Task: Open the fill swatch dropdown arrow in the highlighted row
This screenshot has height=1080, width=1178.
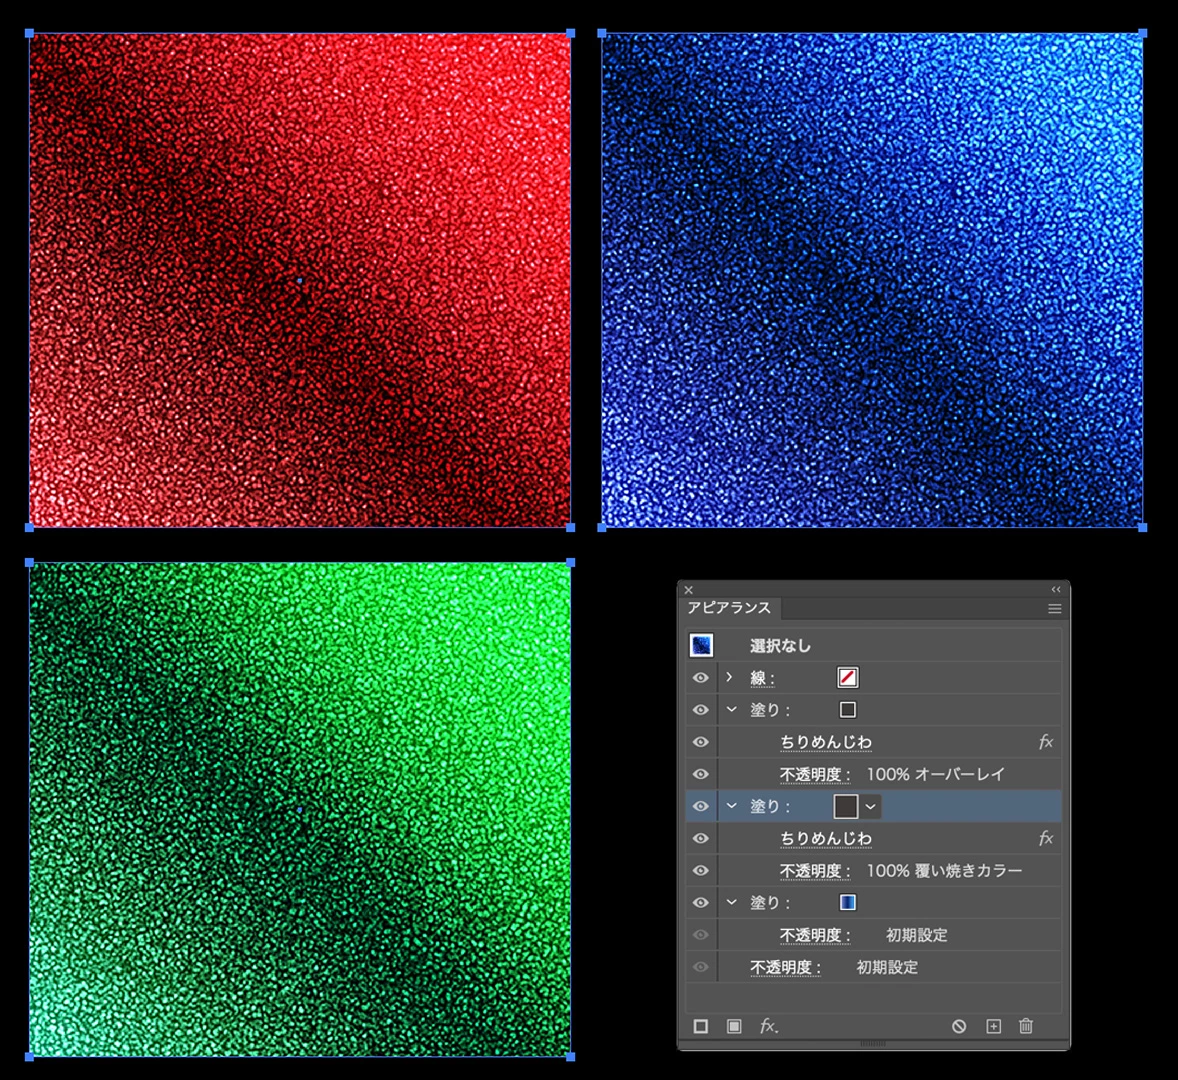Action: pos(870,807)
